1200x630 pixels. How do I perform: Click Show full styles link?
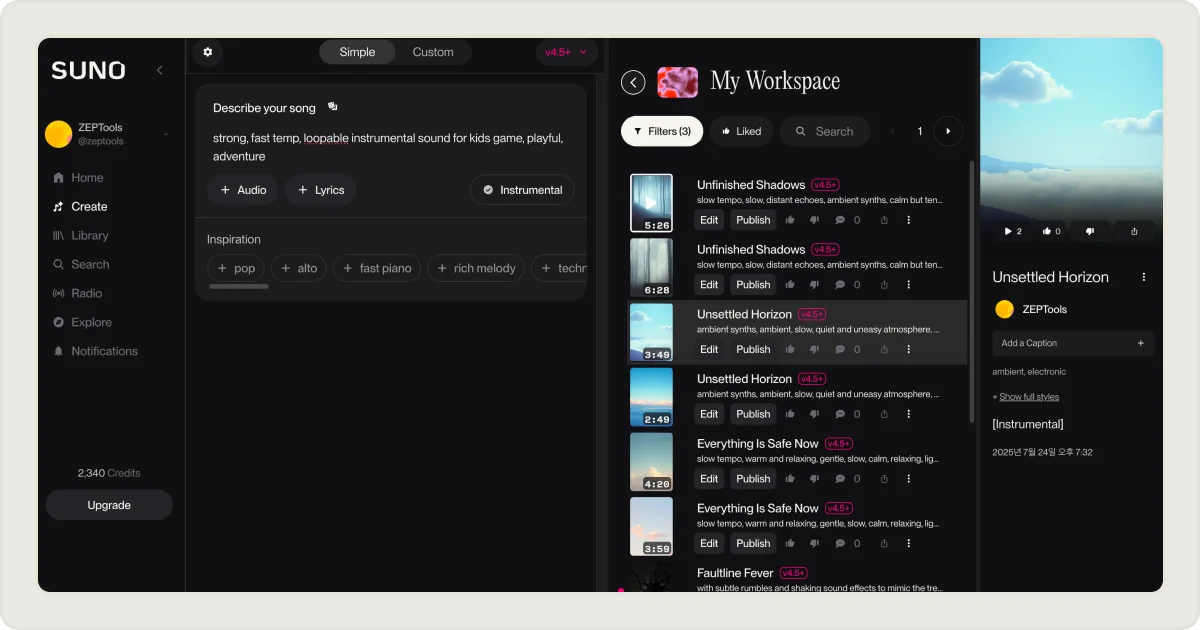(1029, 397)
